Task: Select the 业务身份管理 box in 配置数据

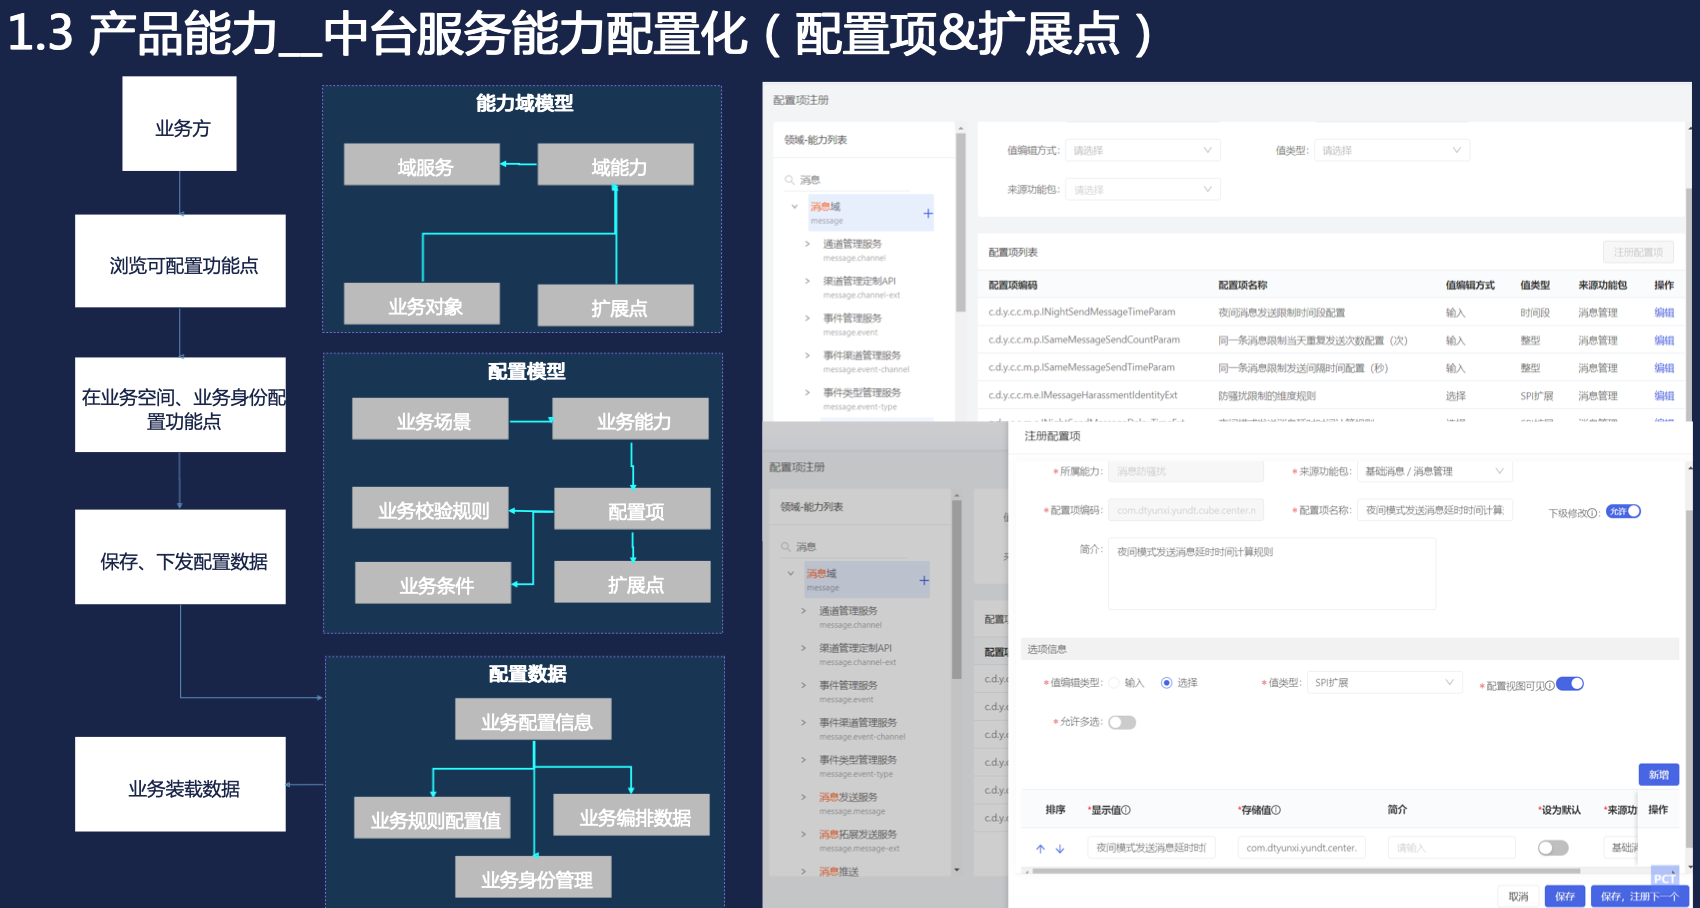Action: click(533, 877)
